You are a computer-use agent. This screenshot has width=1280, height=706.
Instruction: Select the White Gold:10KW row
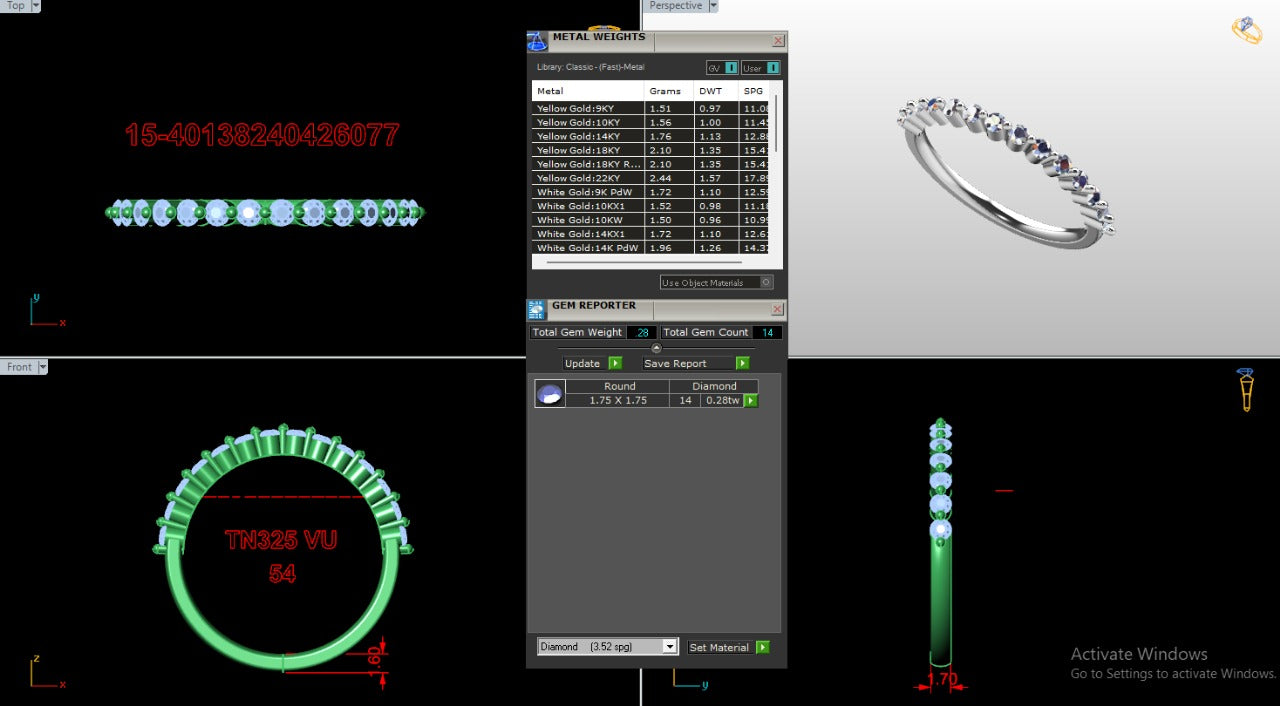[651, 220]
